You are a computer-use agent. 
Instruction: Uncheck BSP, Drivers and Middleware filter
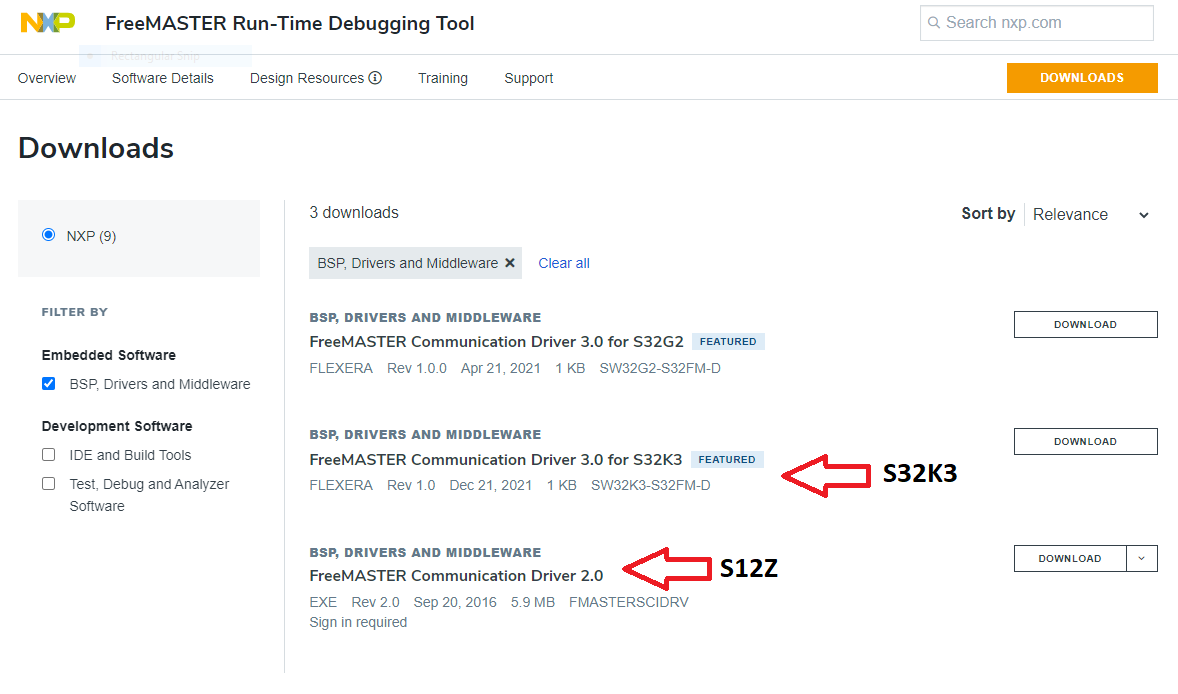coord(48,383)
